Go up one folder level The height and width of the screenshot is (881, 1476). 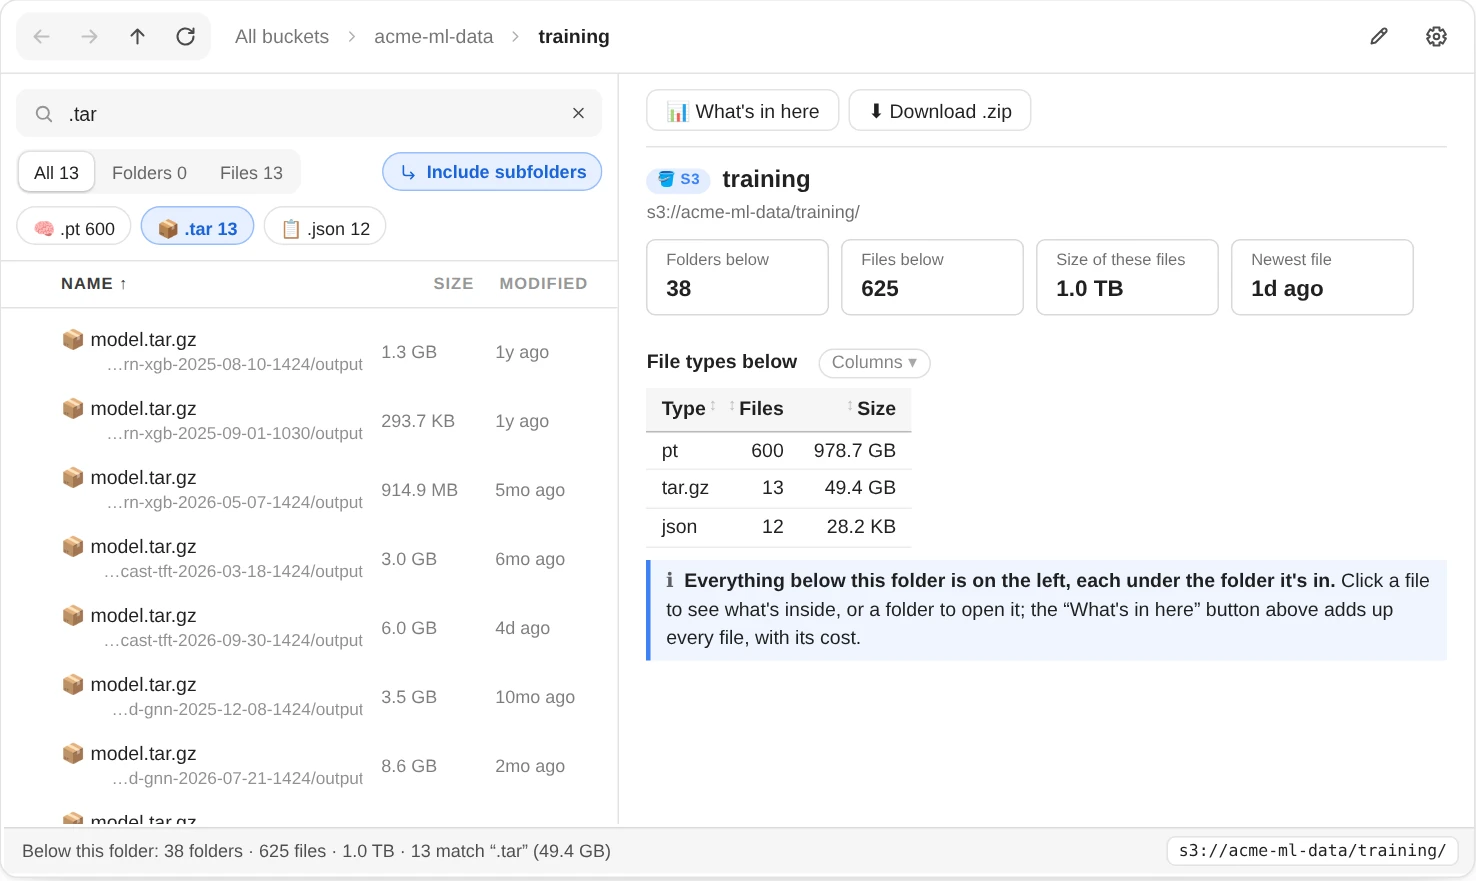138,37
